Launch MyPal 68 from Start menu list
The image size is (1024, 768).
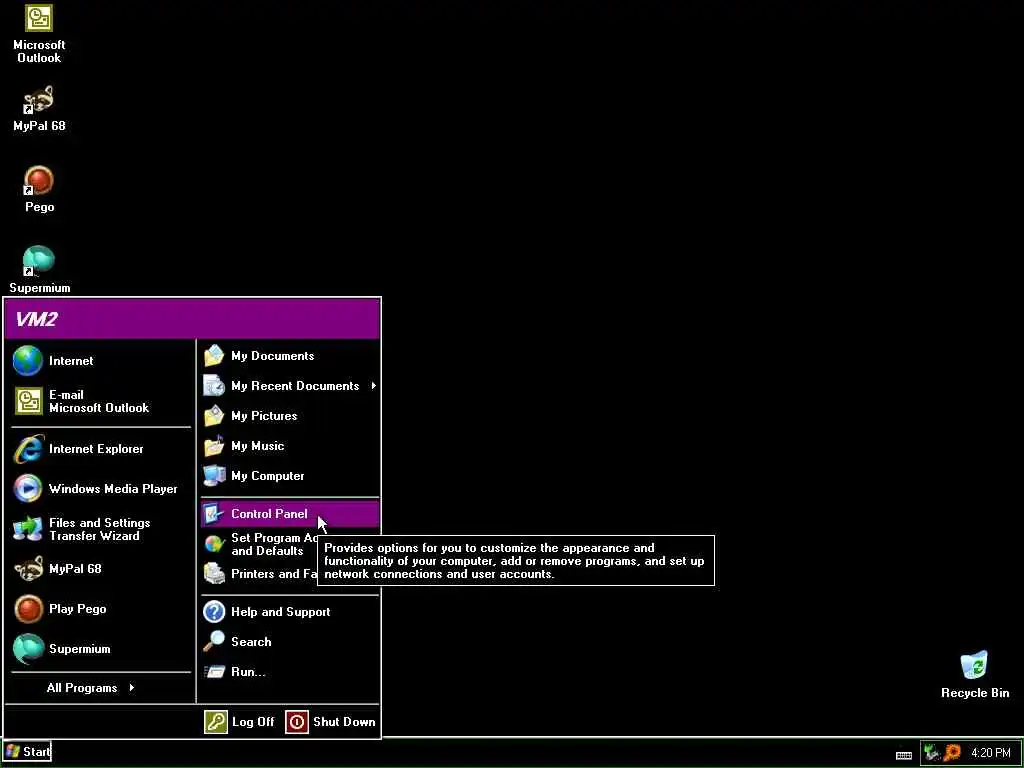101,569
